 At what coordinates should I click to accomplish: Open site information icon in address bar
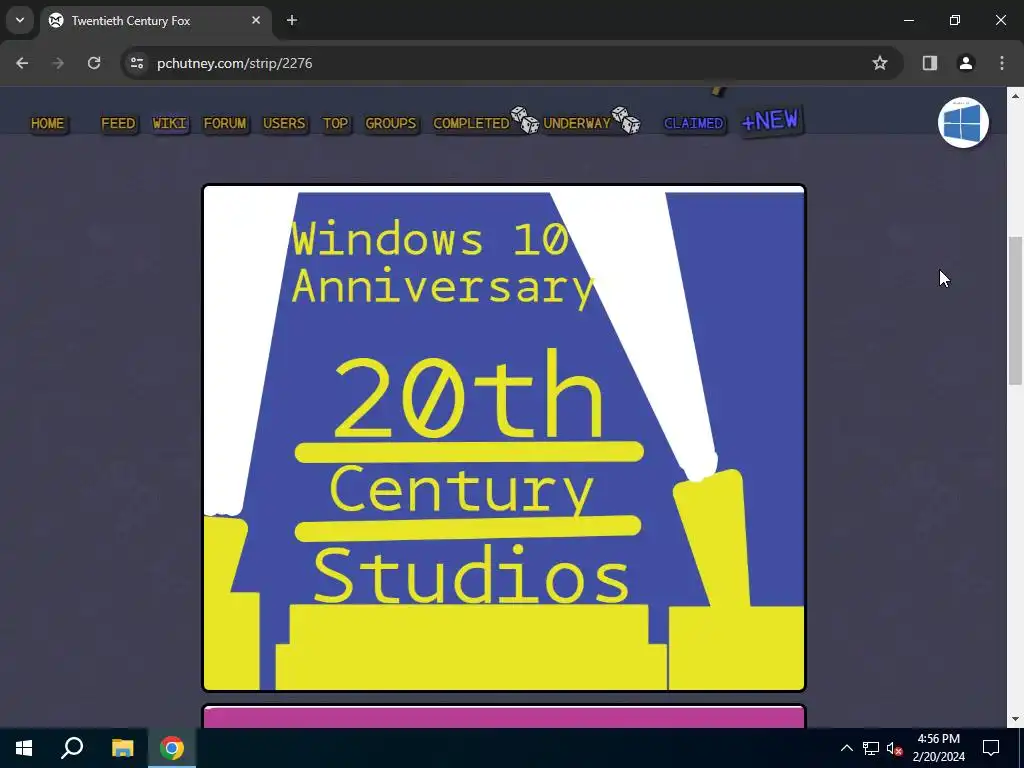[x=136, y=63]
